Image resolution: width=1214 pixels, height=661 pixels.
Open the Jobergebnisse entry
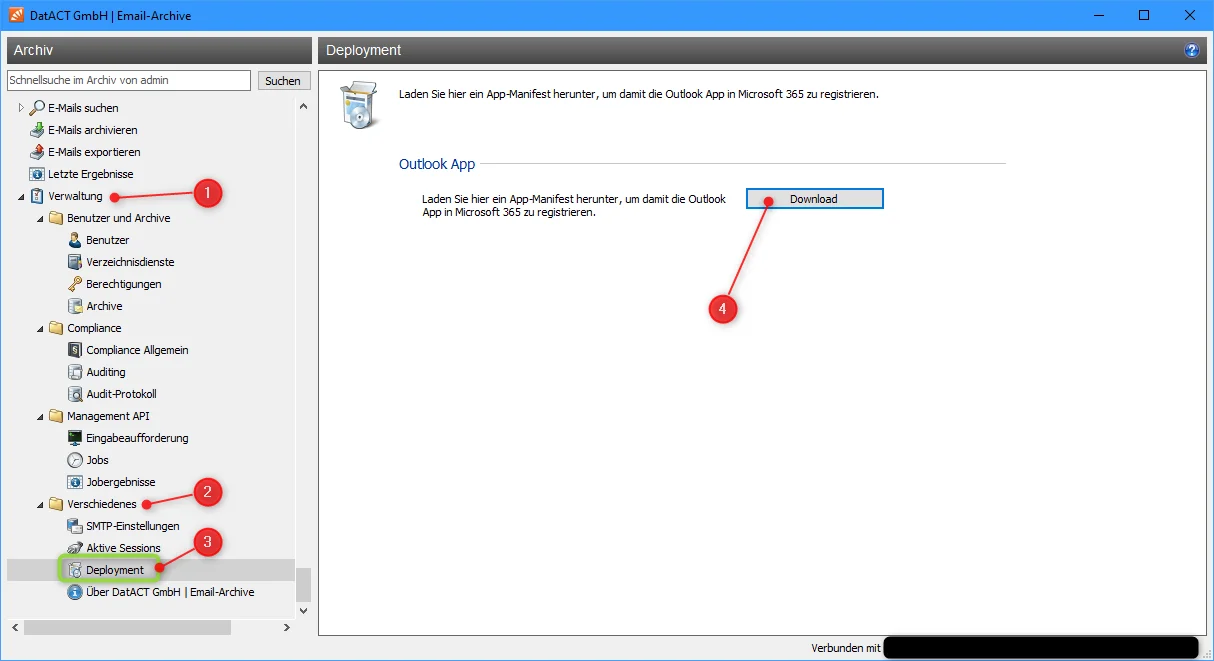tap(121, 482)
